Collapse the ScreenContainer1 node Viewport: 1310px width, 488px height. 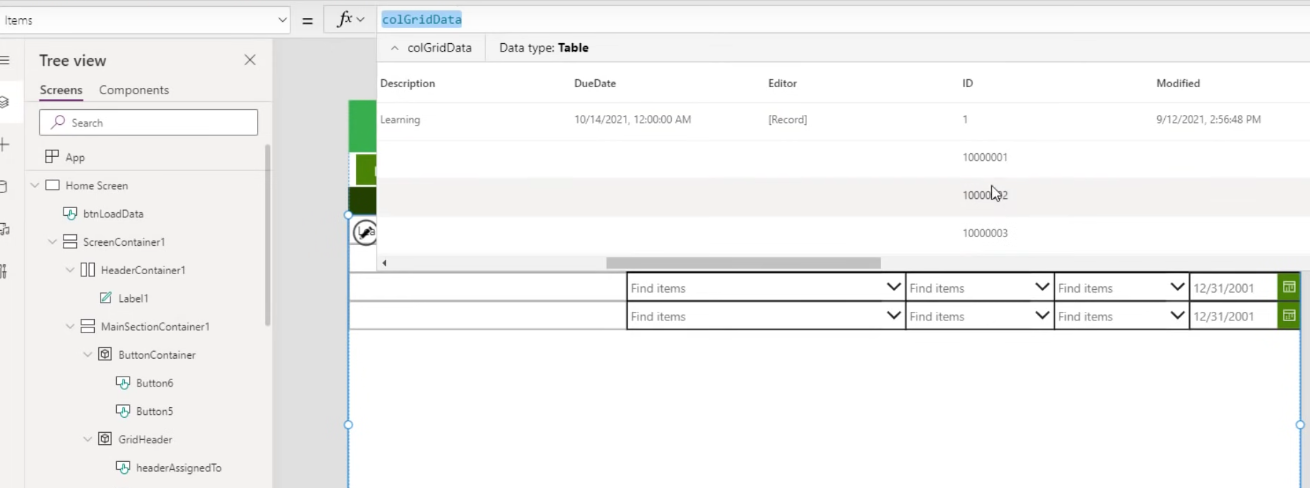[x=53, y=242]
